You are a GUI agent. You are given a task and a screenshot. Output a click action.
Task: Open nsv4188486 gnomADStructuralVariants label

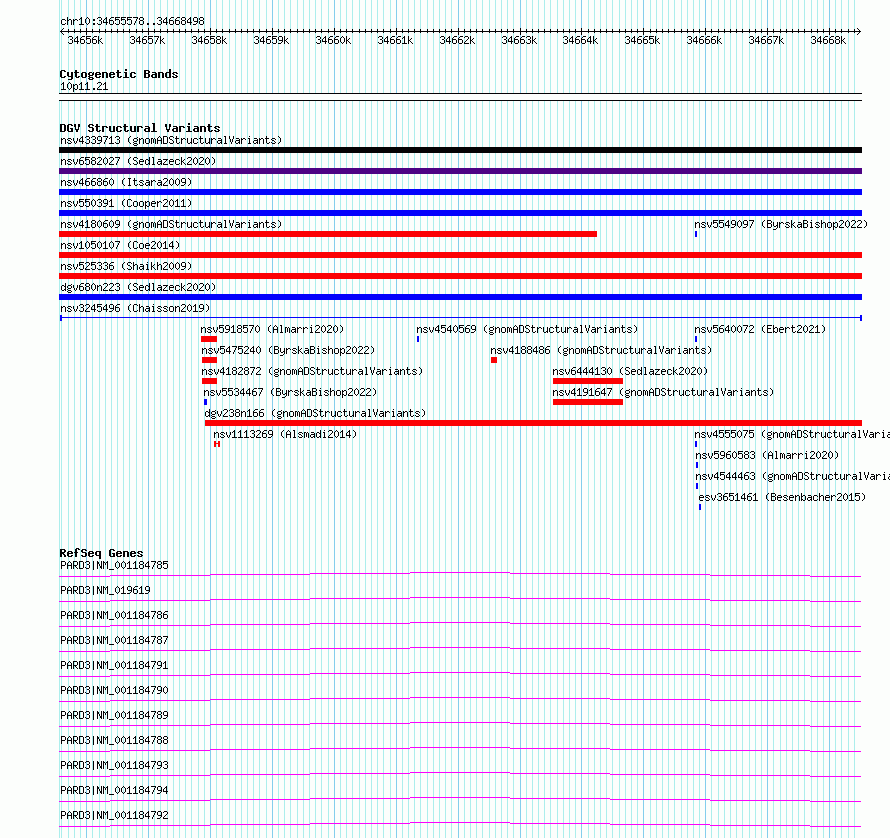coord(601,350)
